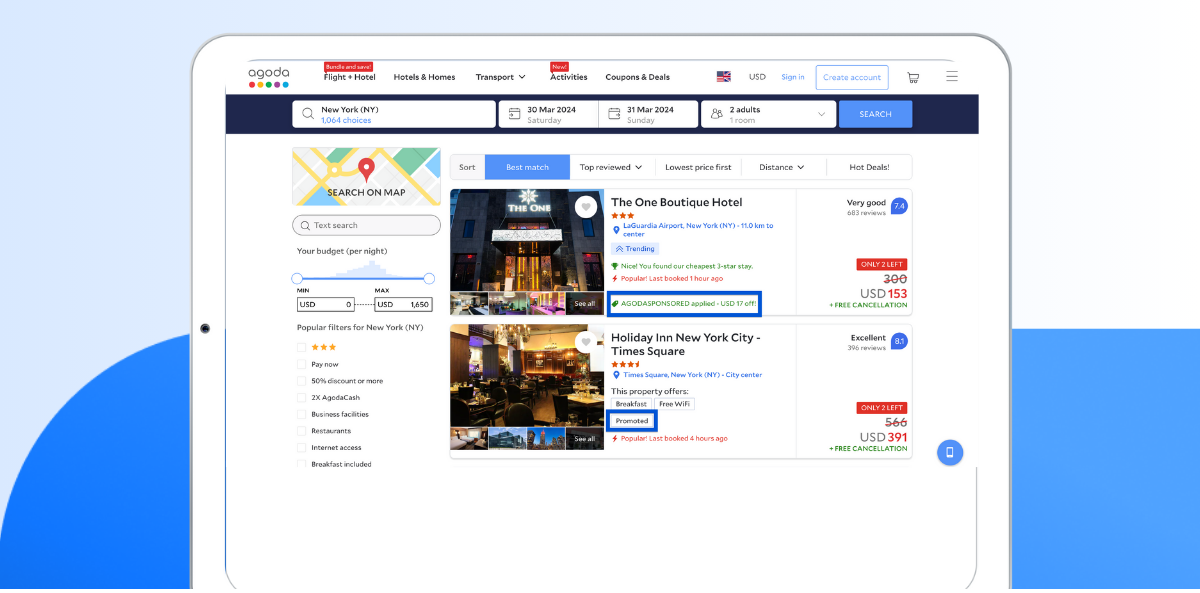This screenshot has width=1200, height=593.
Task: Check the 3-star filter checkbox
Action: pos(301,347)
